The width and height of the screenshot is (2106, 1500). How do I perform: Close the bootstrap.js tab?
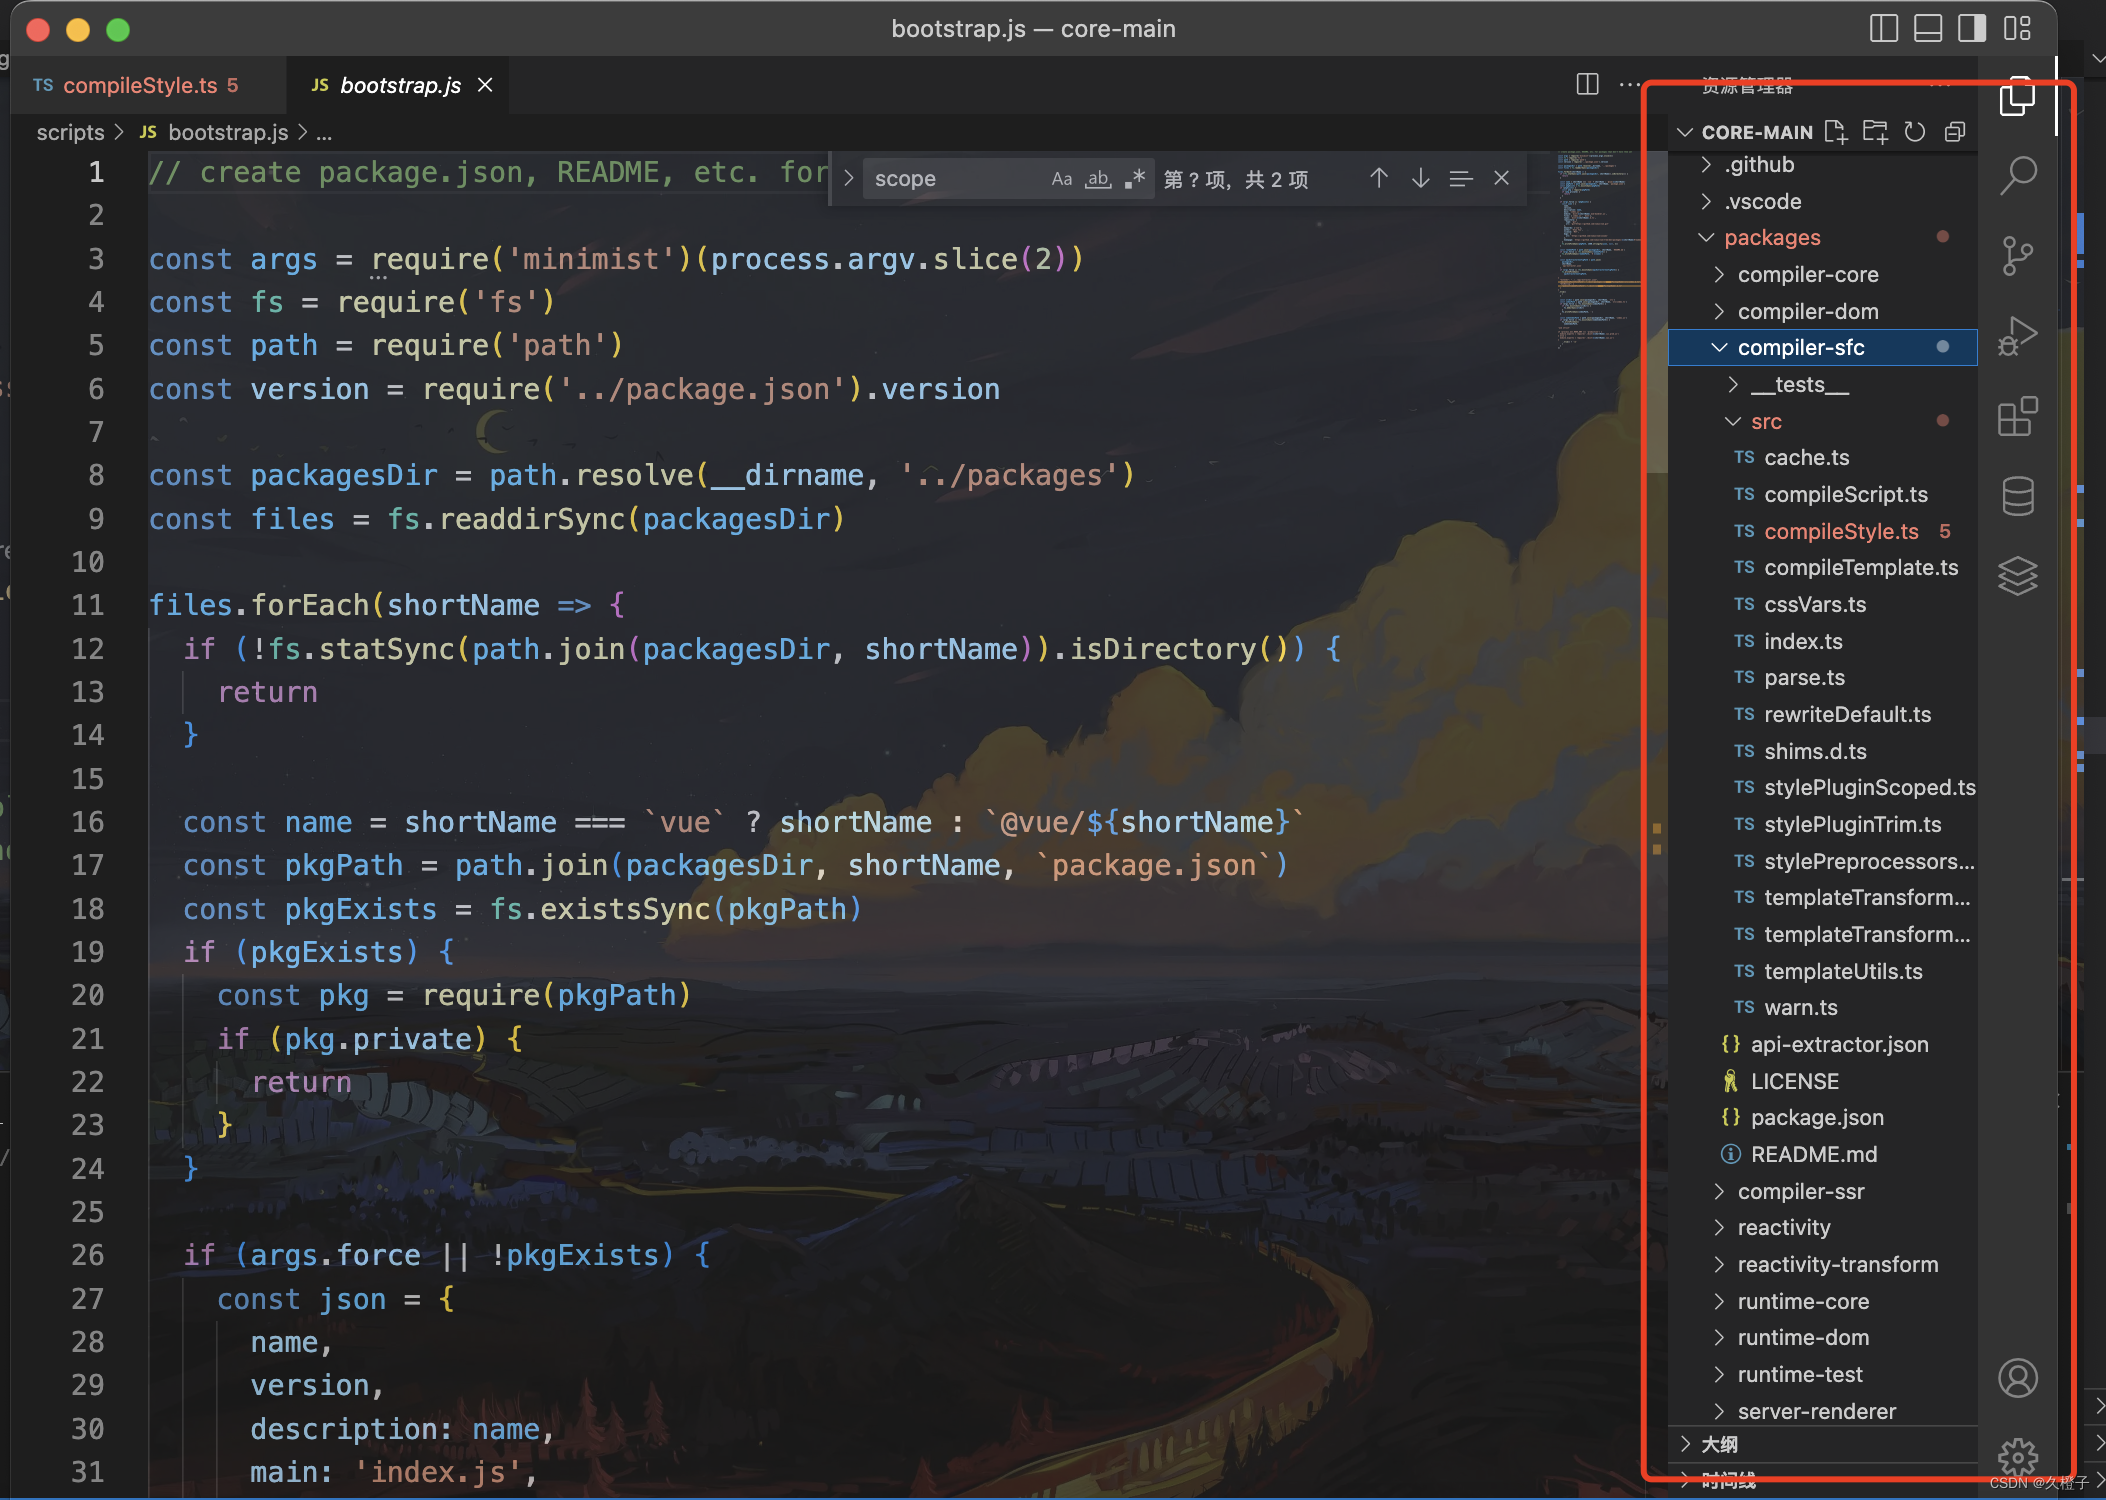tap(485, 86)
